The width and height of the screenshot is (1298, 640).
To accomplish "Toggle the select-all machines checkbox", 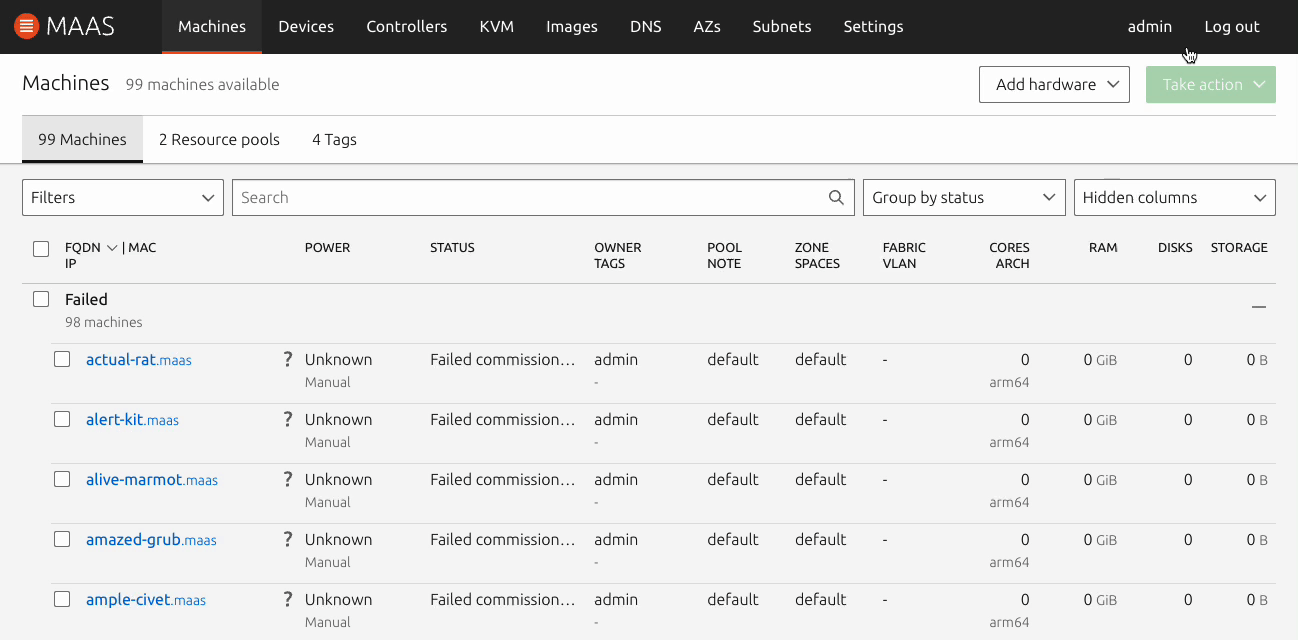I will [41, 249].
